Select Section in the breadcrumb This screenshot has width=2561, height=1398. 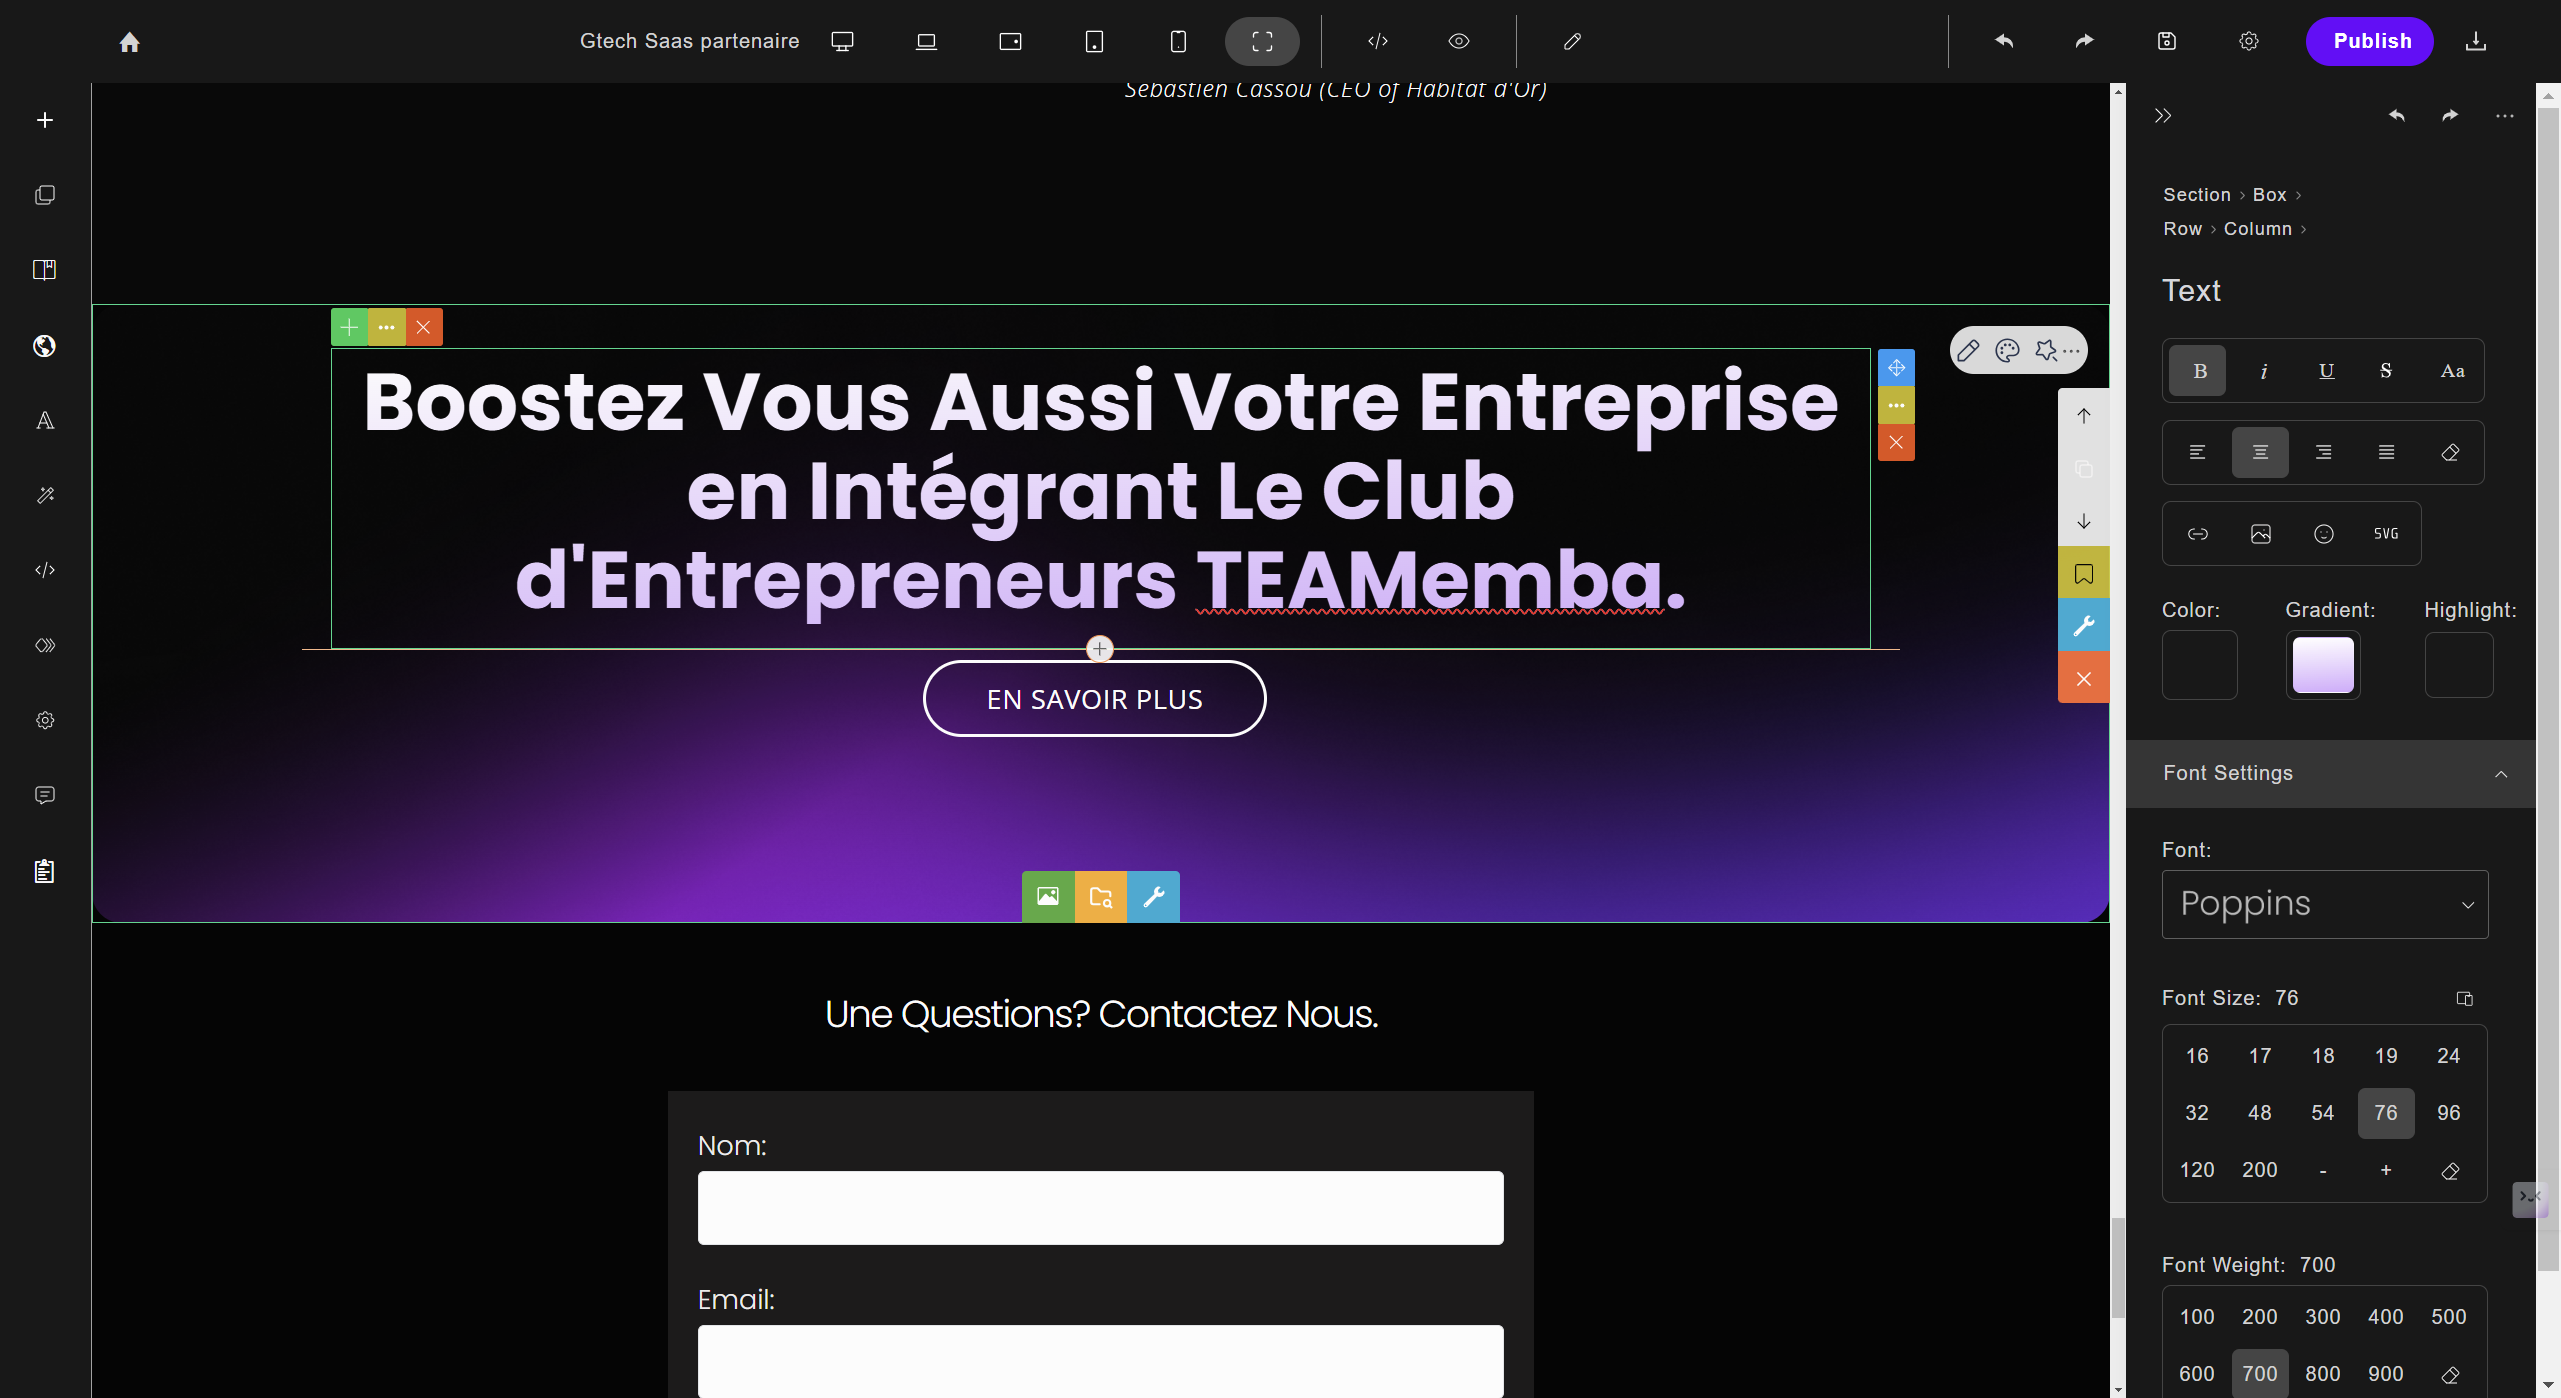tap(2197, 195)
